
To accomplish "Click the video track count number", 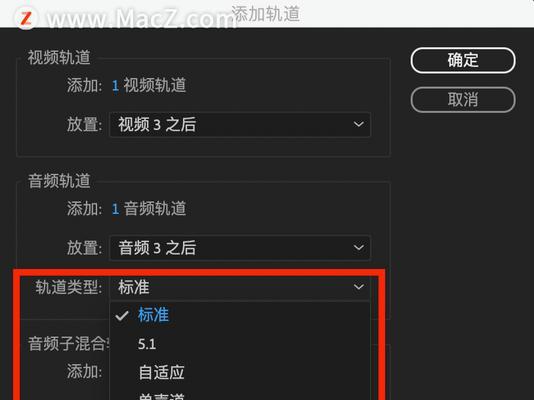I will [x=115, y=85].
